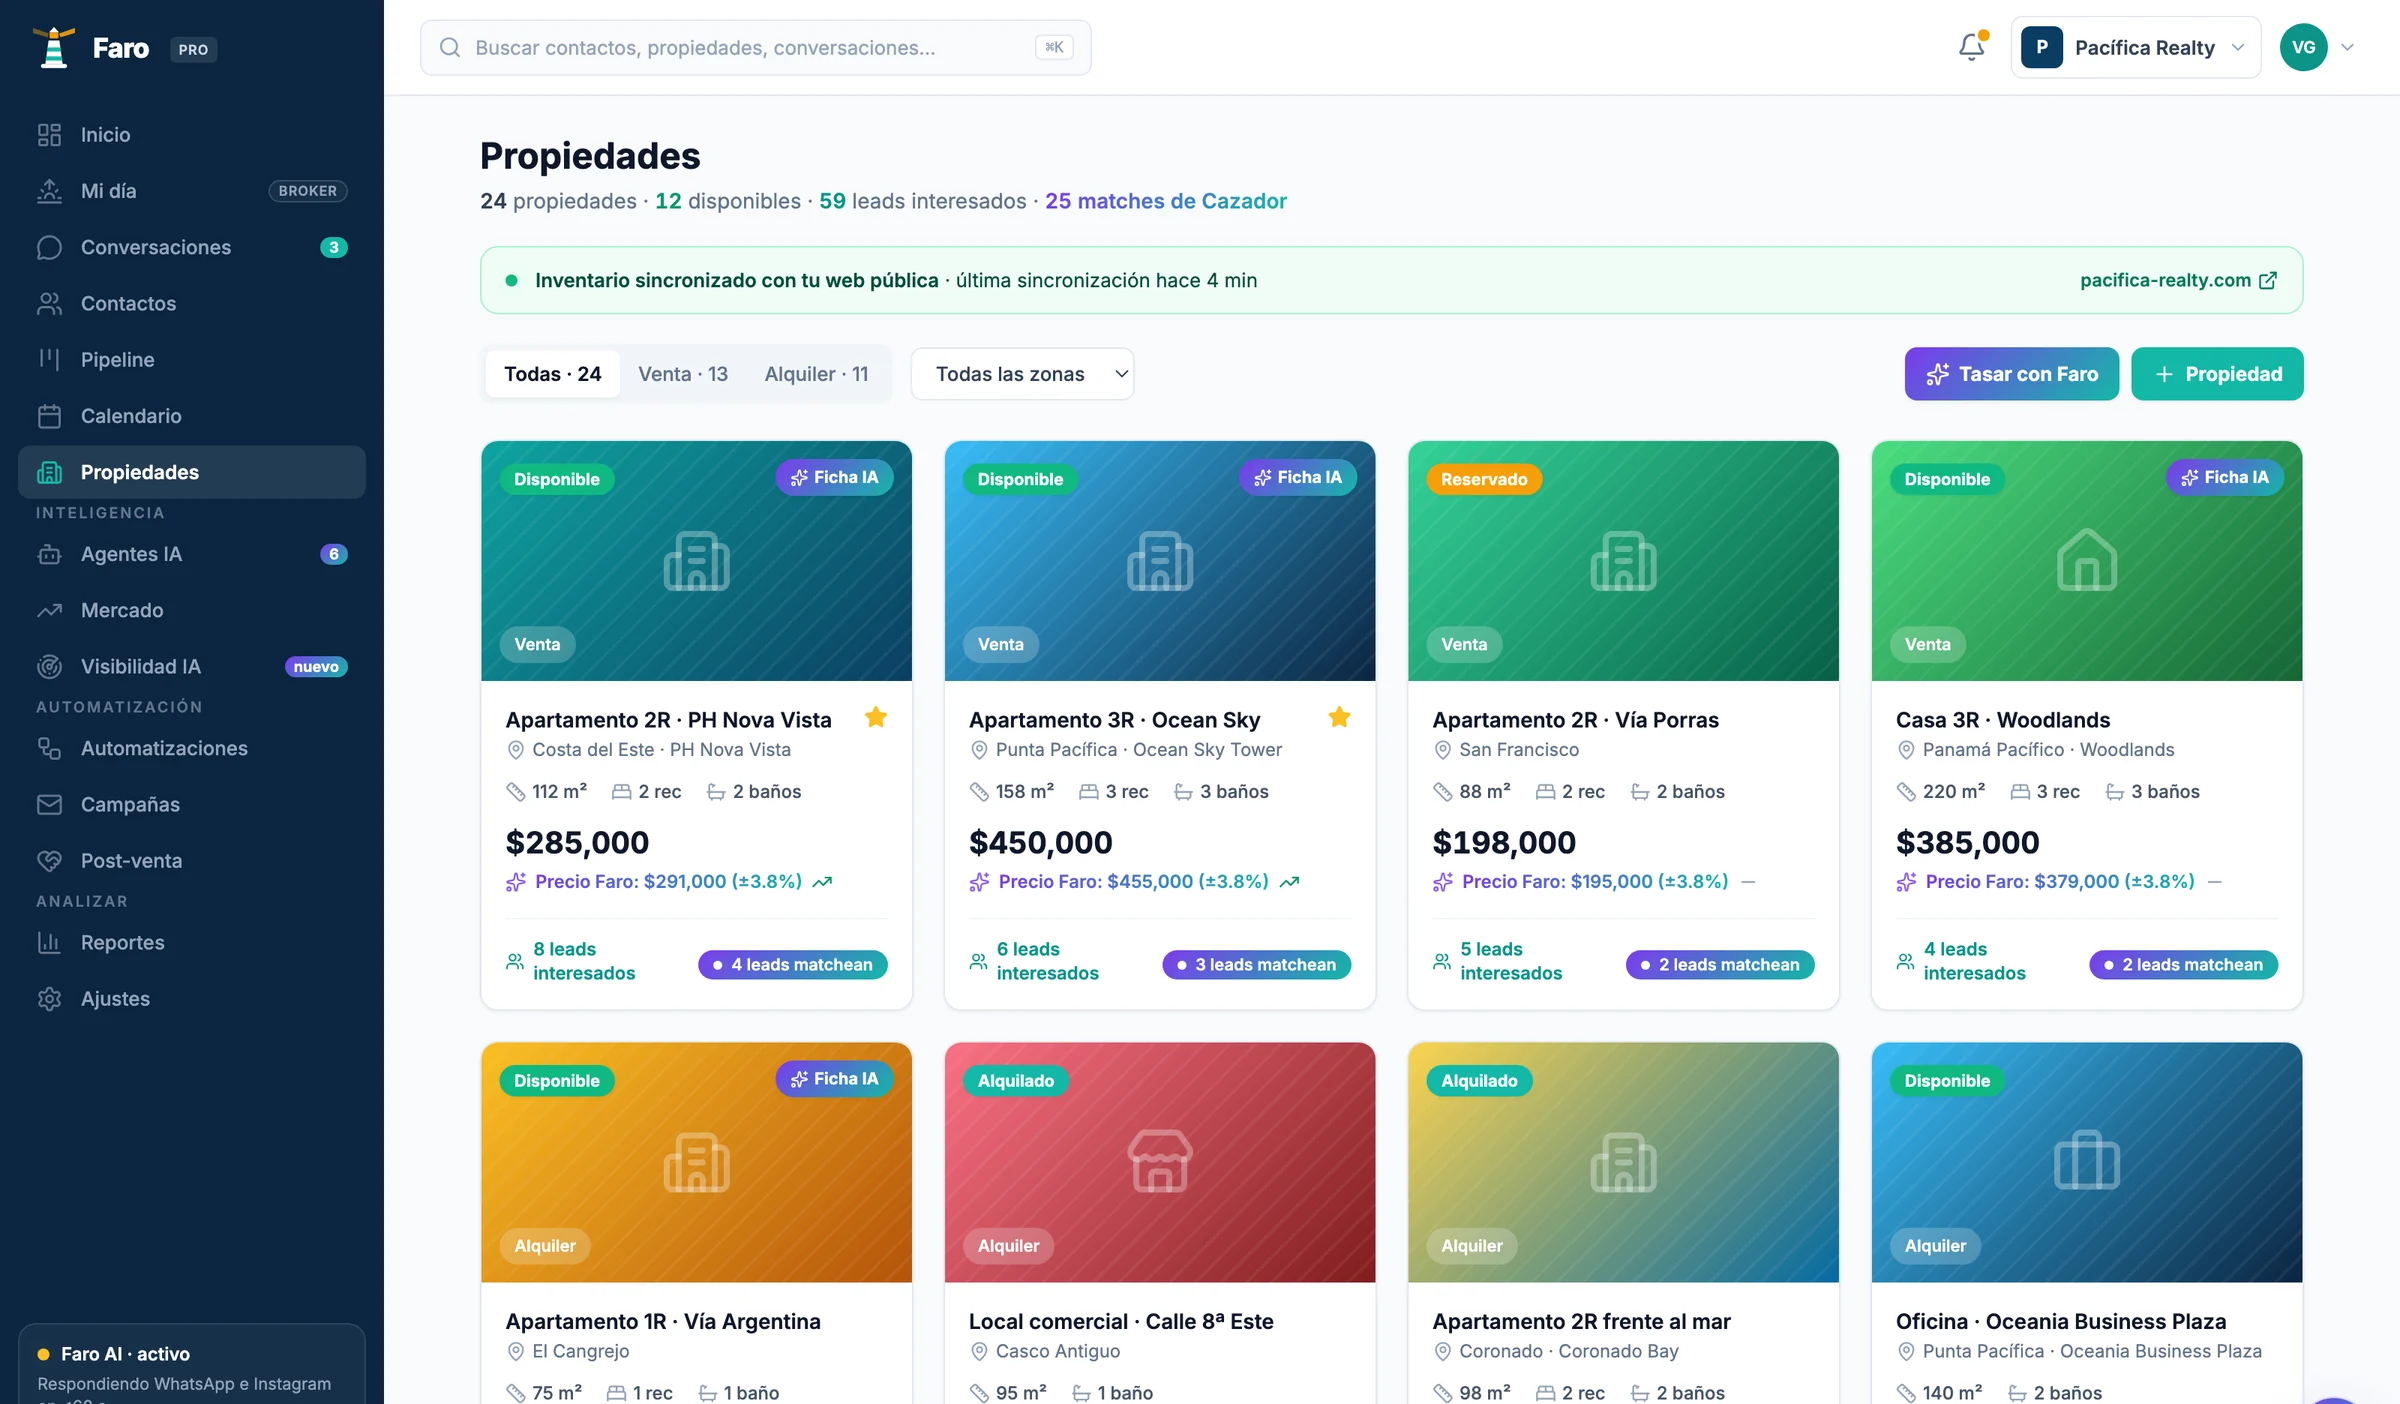The image size is (2400, 1404).
Task: Open Oficina · Oceania Business Plaza title
Action: click(2061, 1321)
